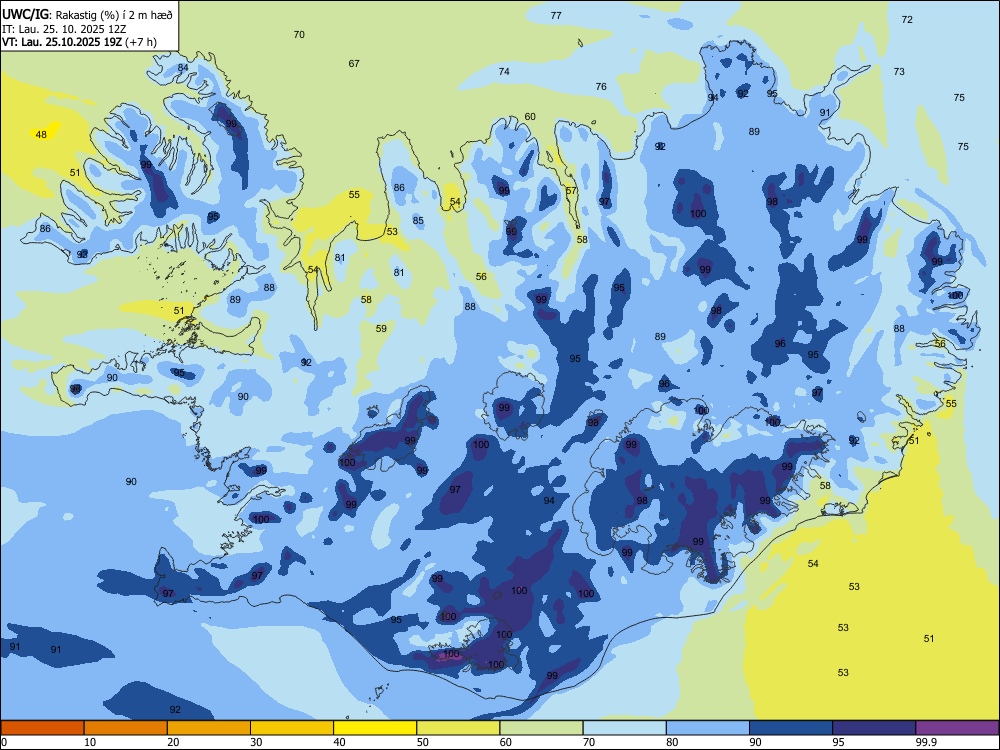
Task: Click the map value '77' along the top
Action: coord(556,15)
